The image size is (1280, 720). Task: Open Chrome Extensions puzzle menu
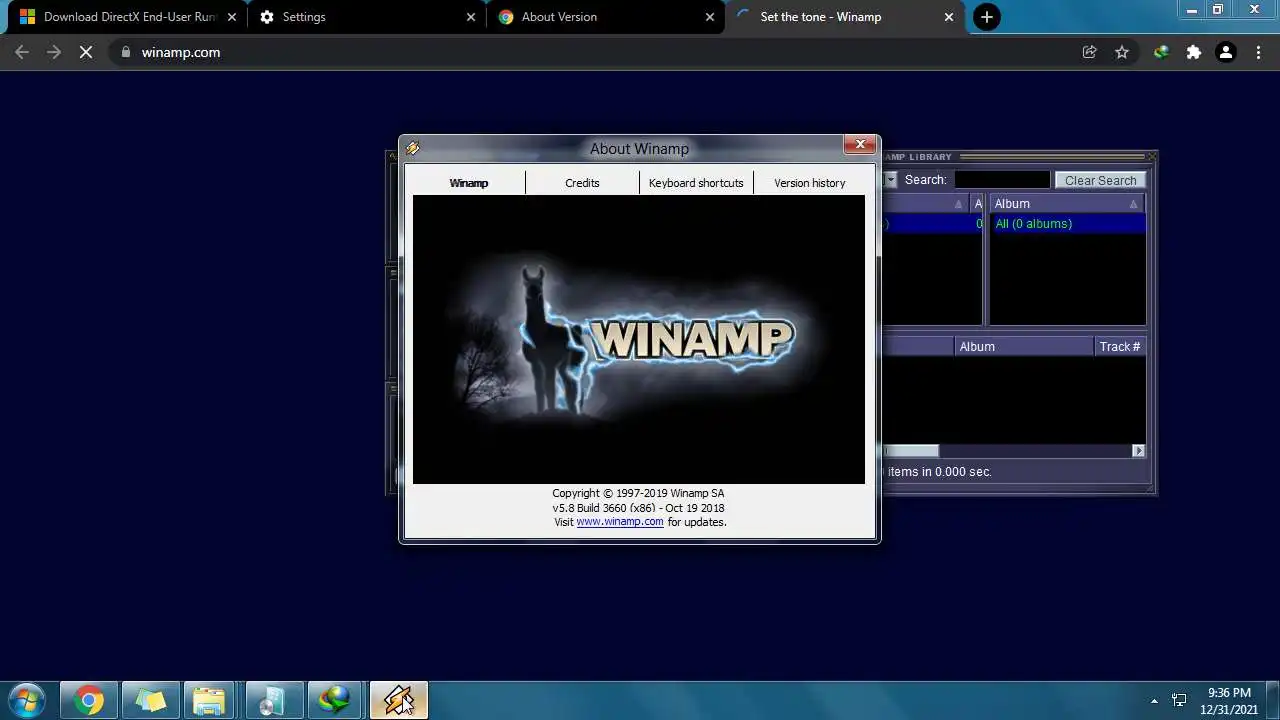tap(1193, 52)
